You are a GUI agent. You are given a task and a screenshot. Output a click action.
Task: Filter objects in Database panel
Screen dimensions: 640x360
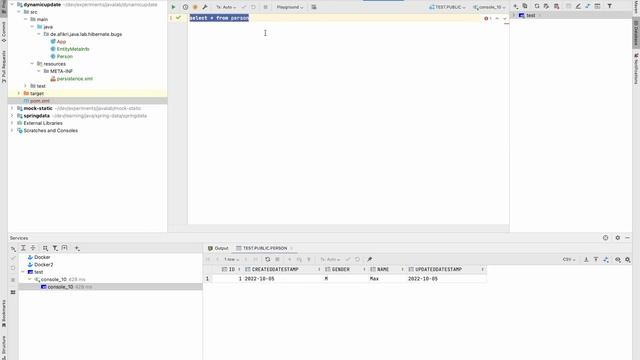(x=609, y=6)
